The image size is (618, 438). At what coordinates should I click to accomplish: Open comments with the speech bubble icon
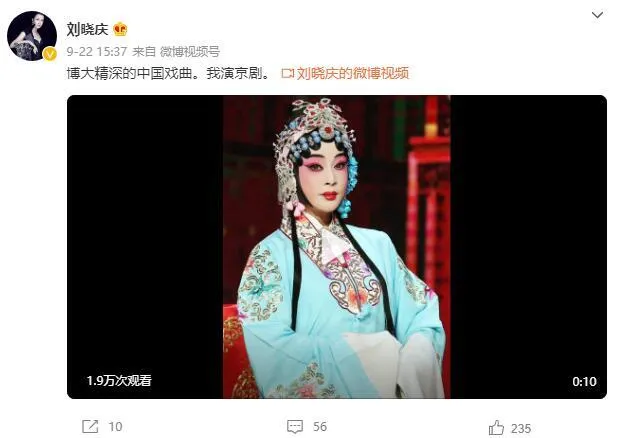pos(295,427)
